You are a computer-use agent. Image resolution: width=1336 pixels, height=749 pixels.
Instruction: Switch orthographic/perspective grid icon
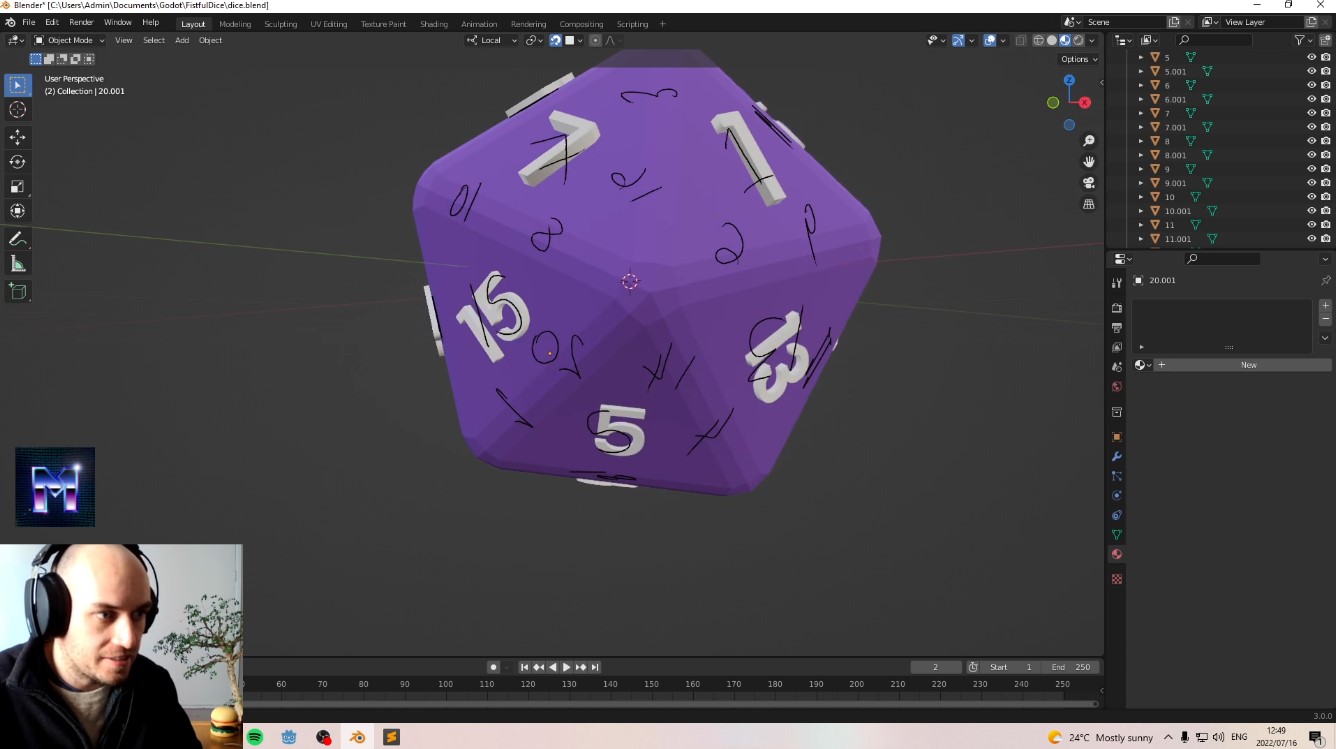pos(1089,204)
